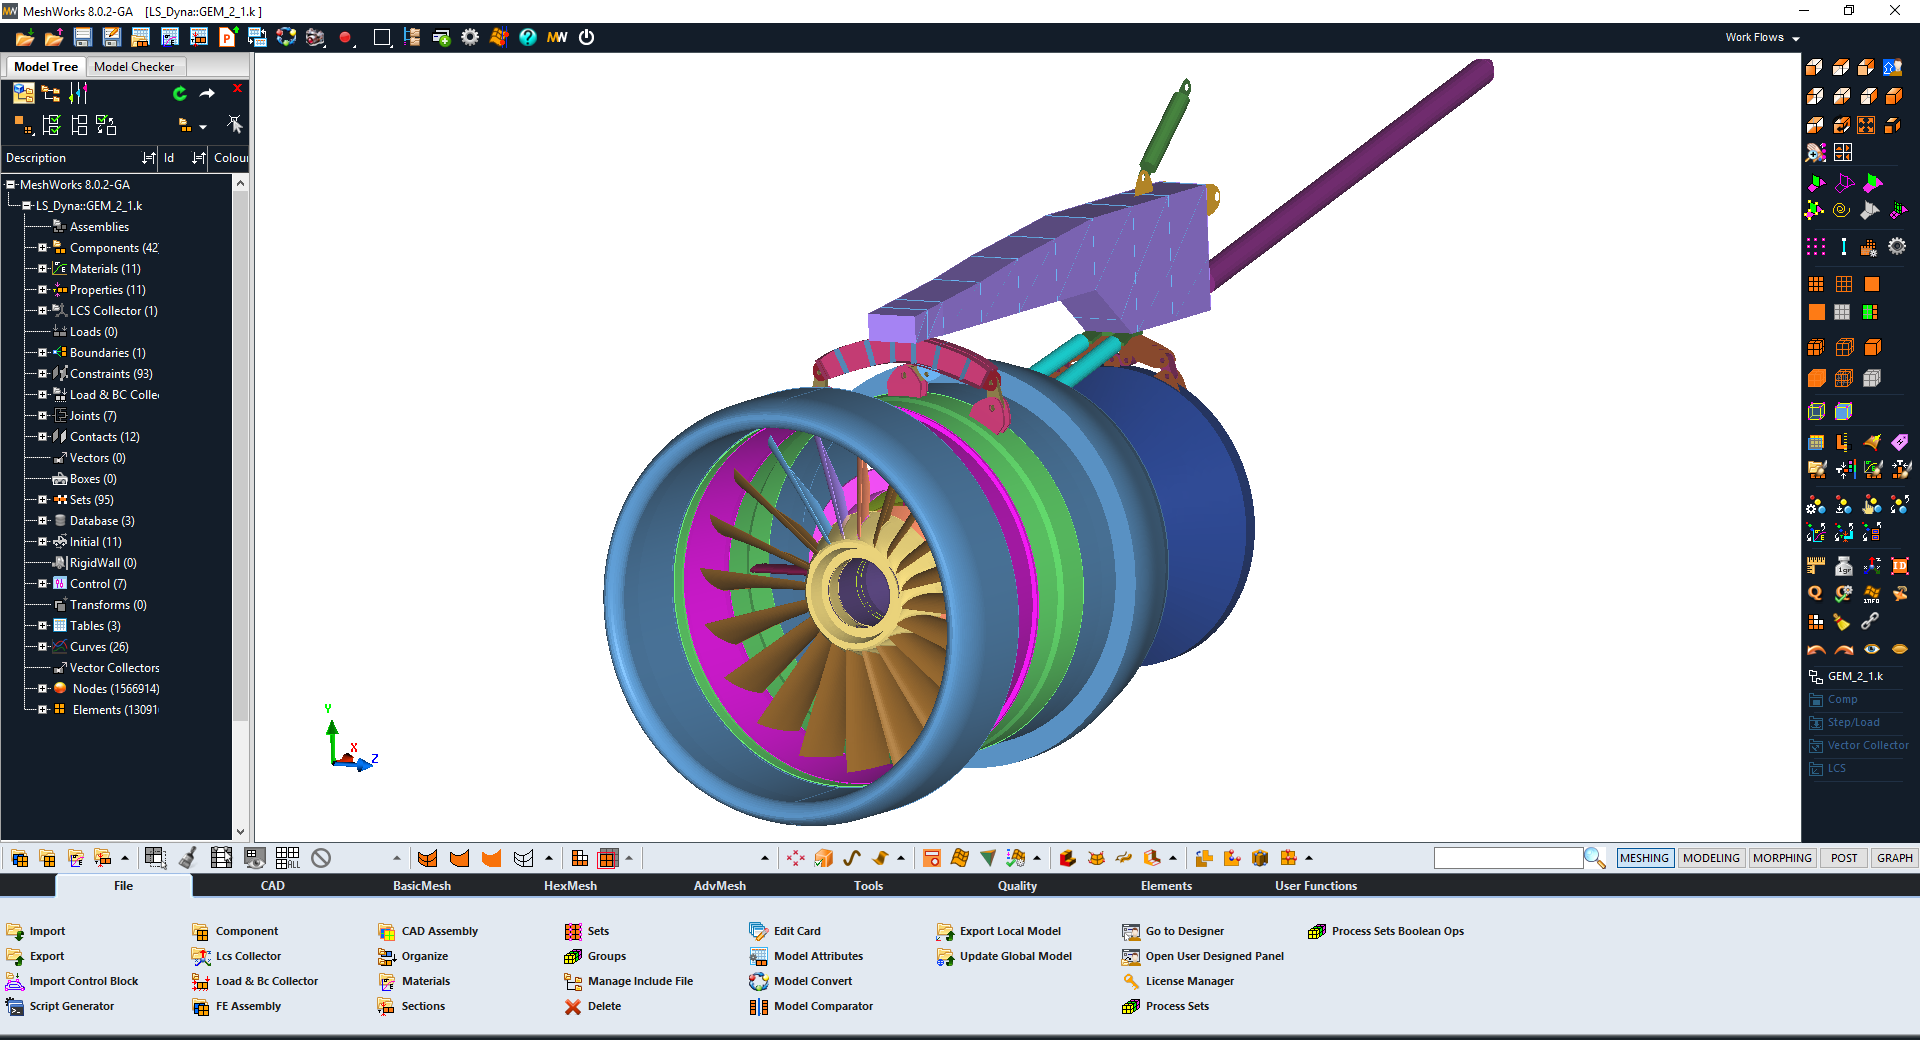Click the Model Comparator icon
This screenshot has height=1040, width=1920.
coord(759,1007)
